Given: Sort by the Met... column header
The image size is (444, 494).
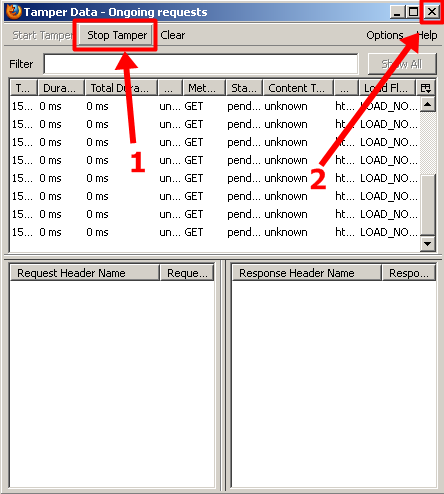Looking at the screenshot, I should coord(204,88).
